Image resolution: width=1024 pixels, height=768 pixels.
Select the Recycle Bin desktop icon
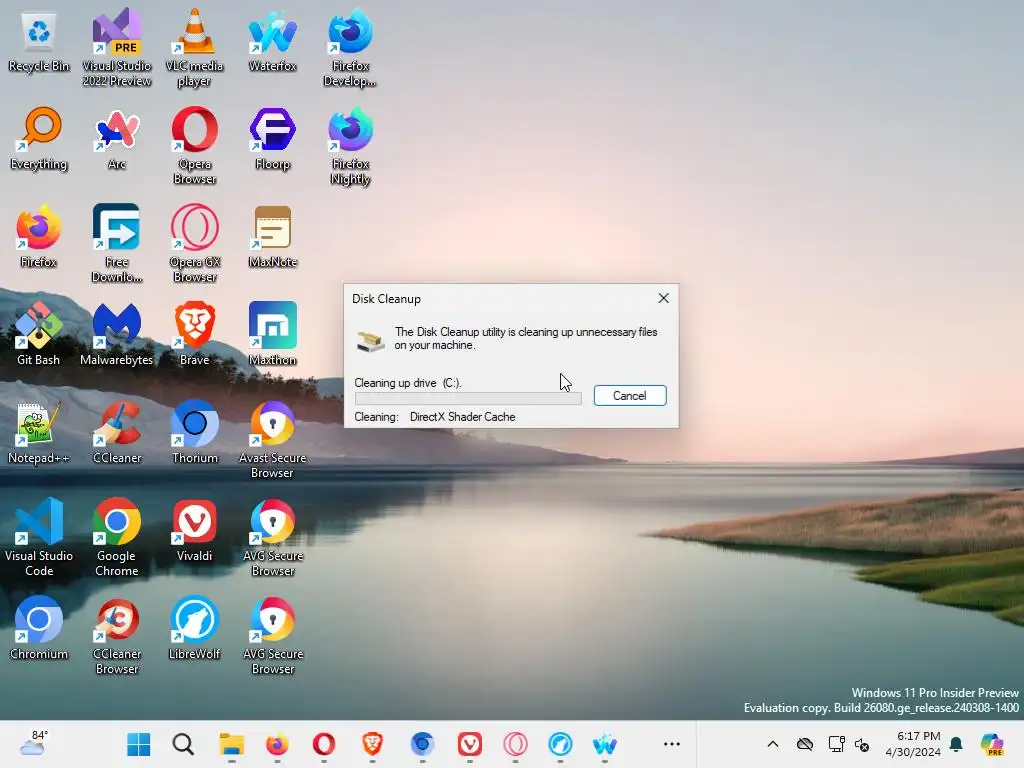pyautogui.click(x=39, y=42)
